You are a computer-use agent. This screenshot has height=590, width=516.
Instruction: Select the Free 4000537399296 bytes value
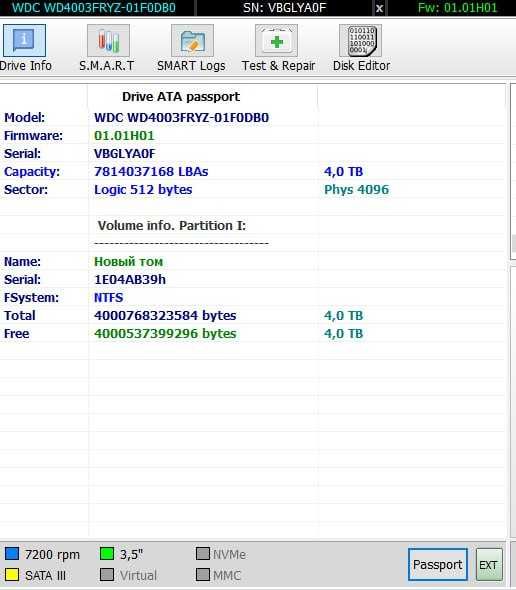165,333
